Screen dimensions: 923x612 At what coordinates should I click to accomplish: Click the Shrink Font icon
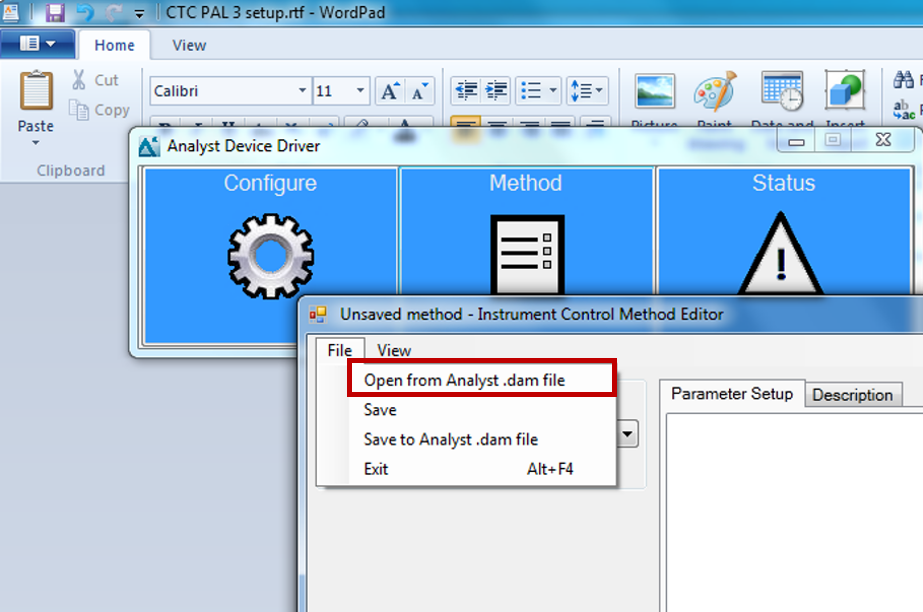point(420,91)
